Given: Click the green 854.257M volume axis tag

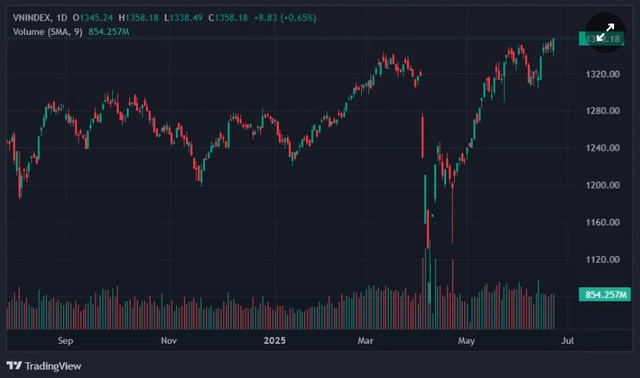Looking at the screenshot, I should [x=604, y=295].
